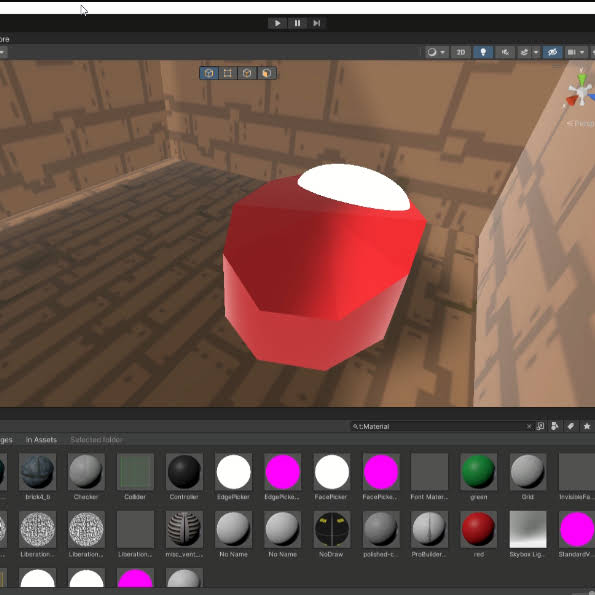
Task: Click the search by label tag icon
Action: [x=570, y=426]
